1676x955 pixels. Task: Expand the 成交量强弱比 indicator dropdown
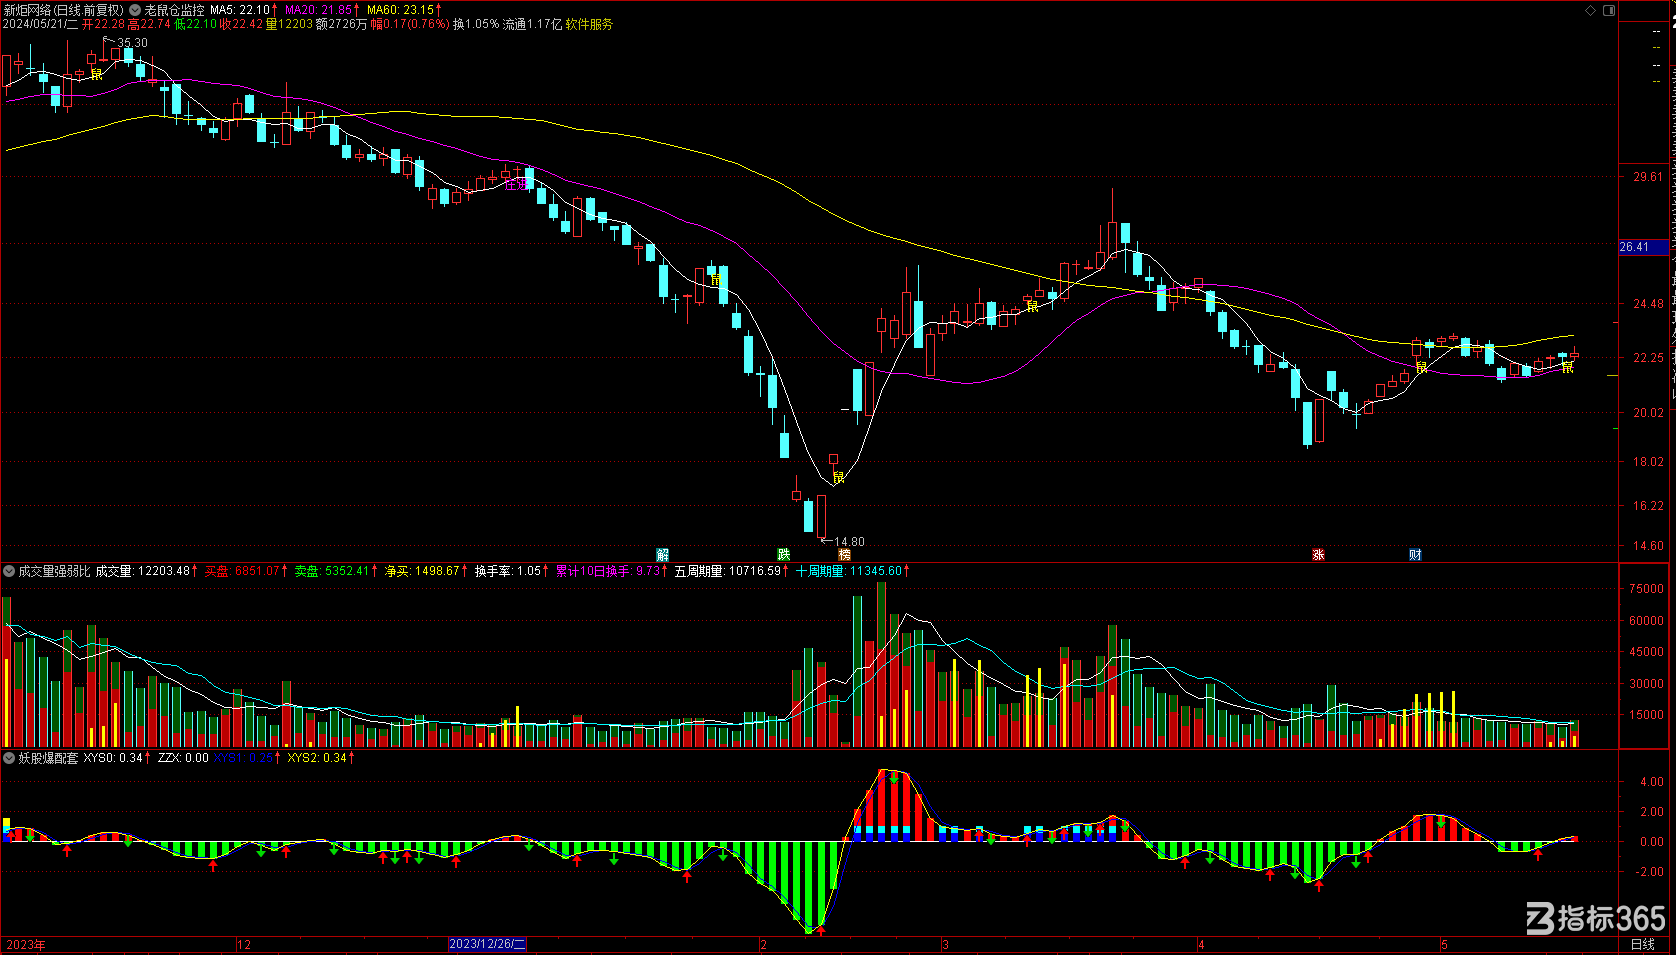pos(9,571)
